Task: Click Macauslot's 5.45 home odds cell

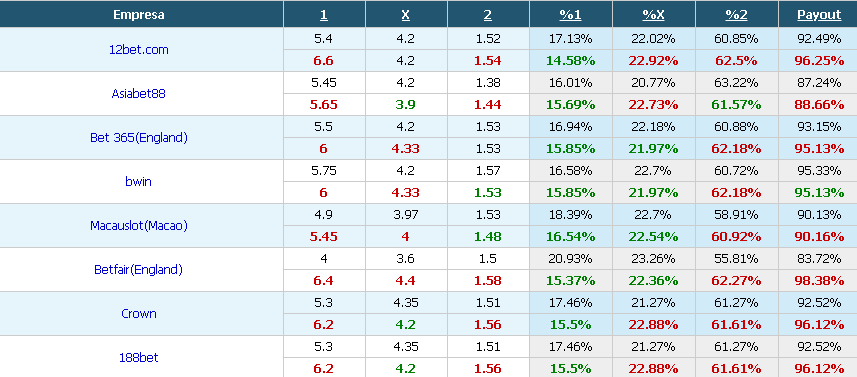Action: (324, 237)
